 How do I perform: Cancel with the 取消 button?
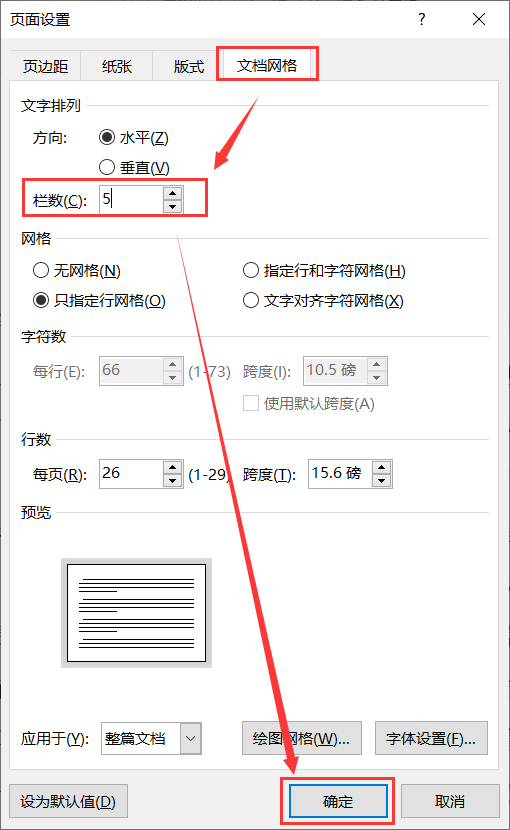click(x=450, y=801)
